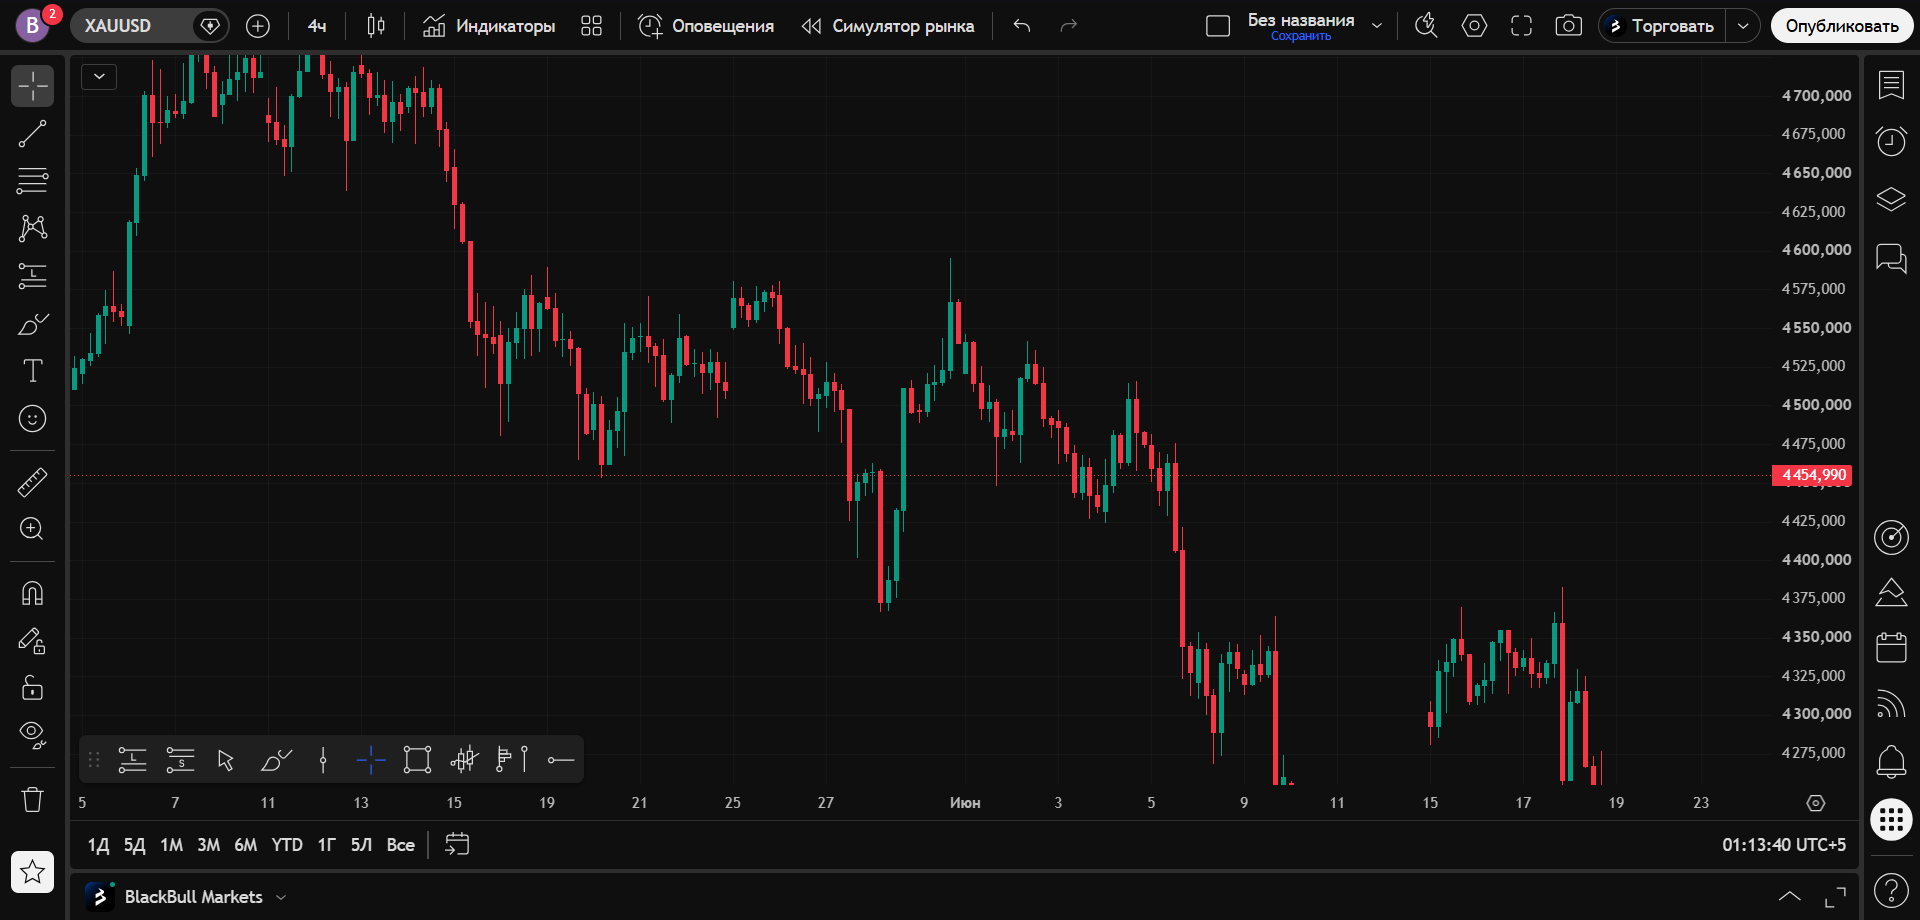Viewport: 1920px width, 920px height.
Task: Select the trend line drawing tool
Action: coord(33,133)
